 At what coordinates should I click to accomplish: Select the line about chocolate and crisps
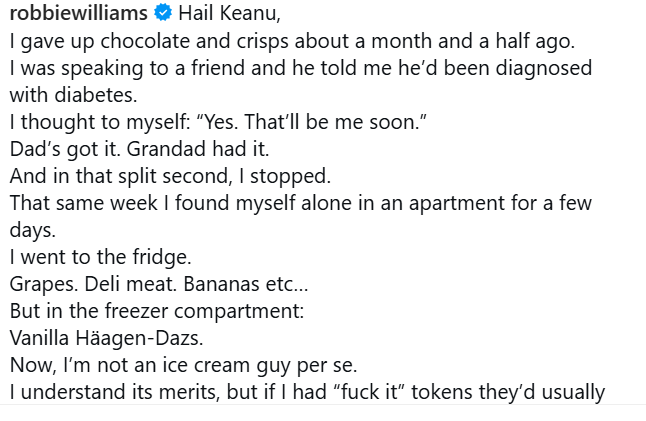[x=292, y=41]
